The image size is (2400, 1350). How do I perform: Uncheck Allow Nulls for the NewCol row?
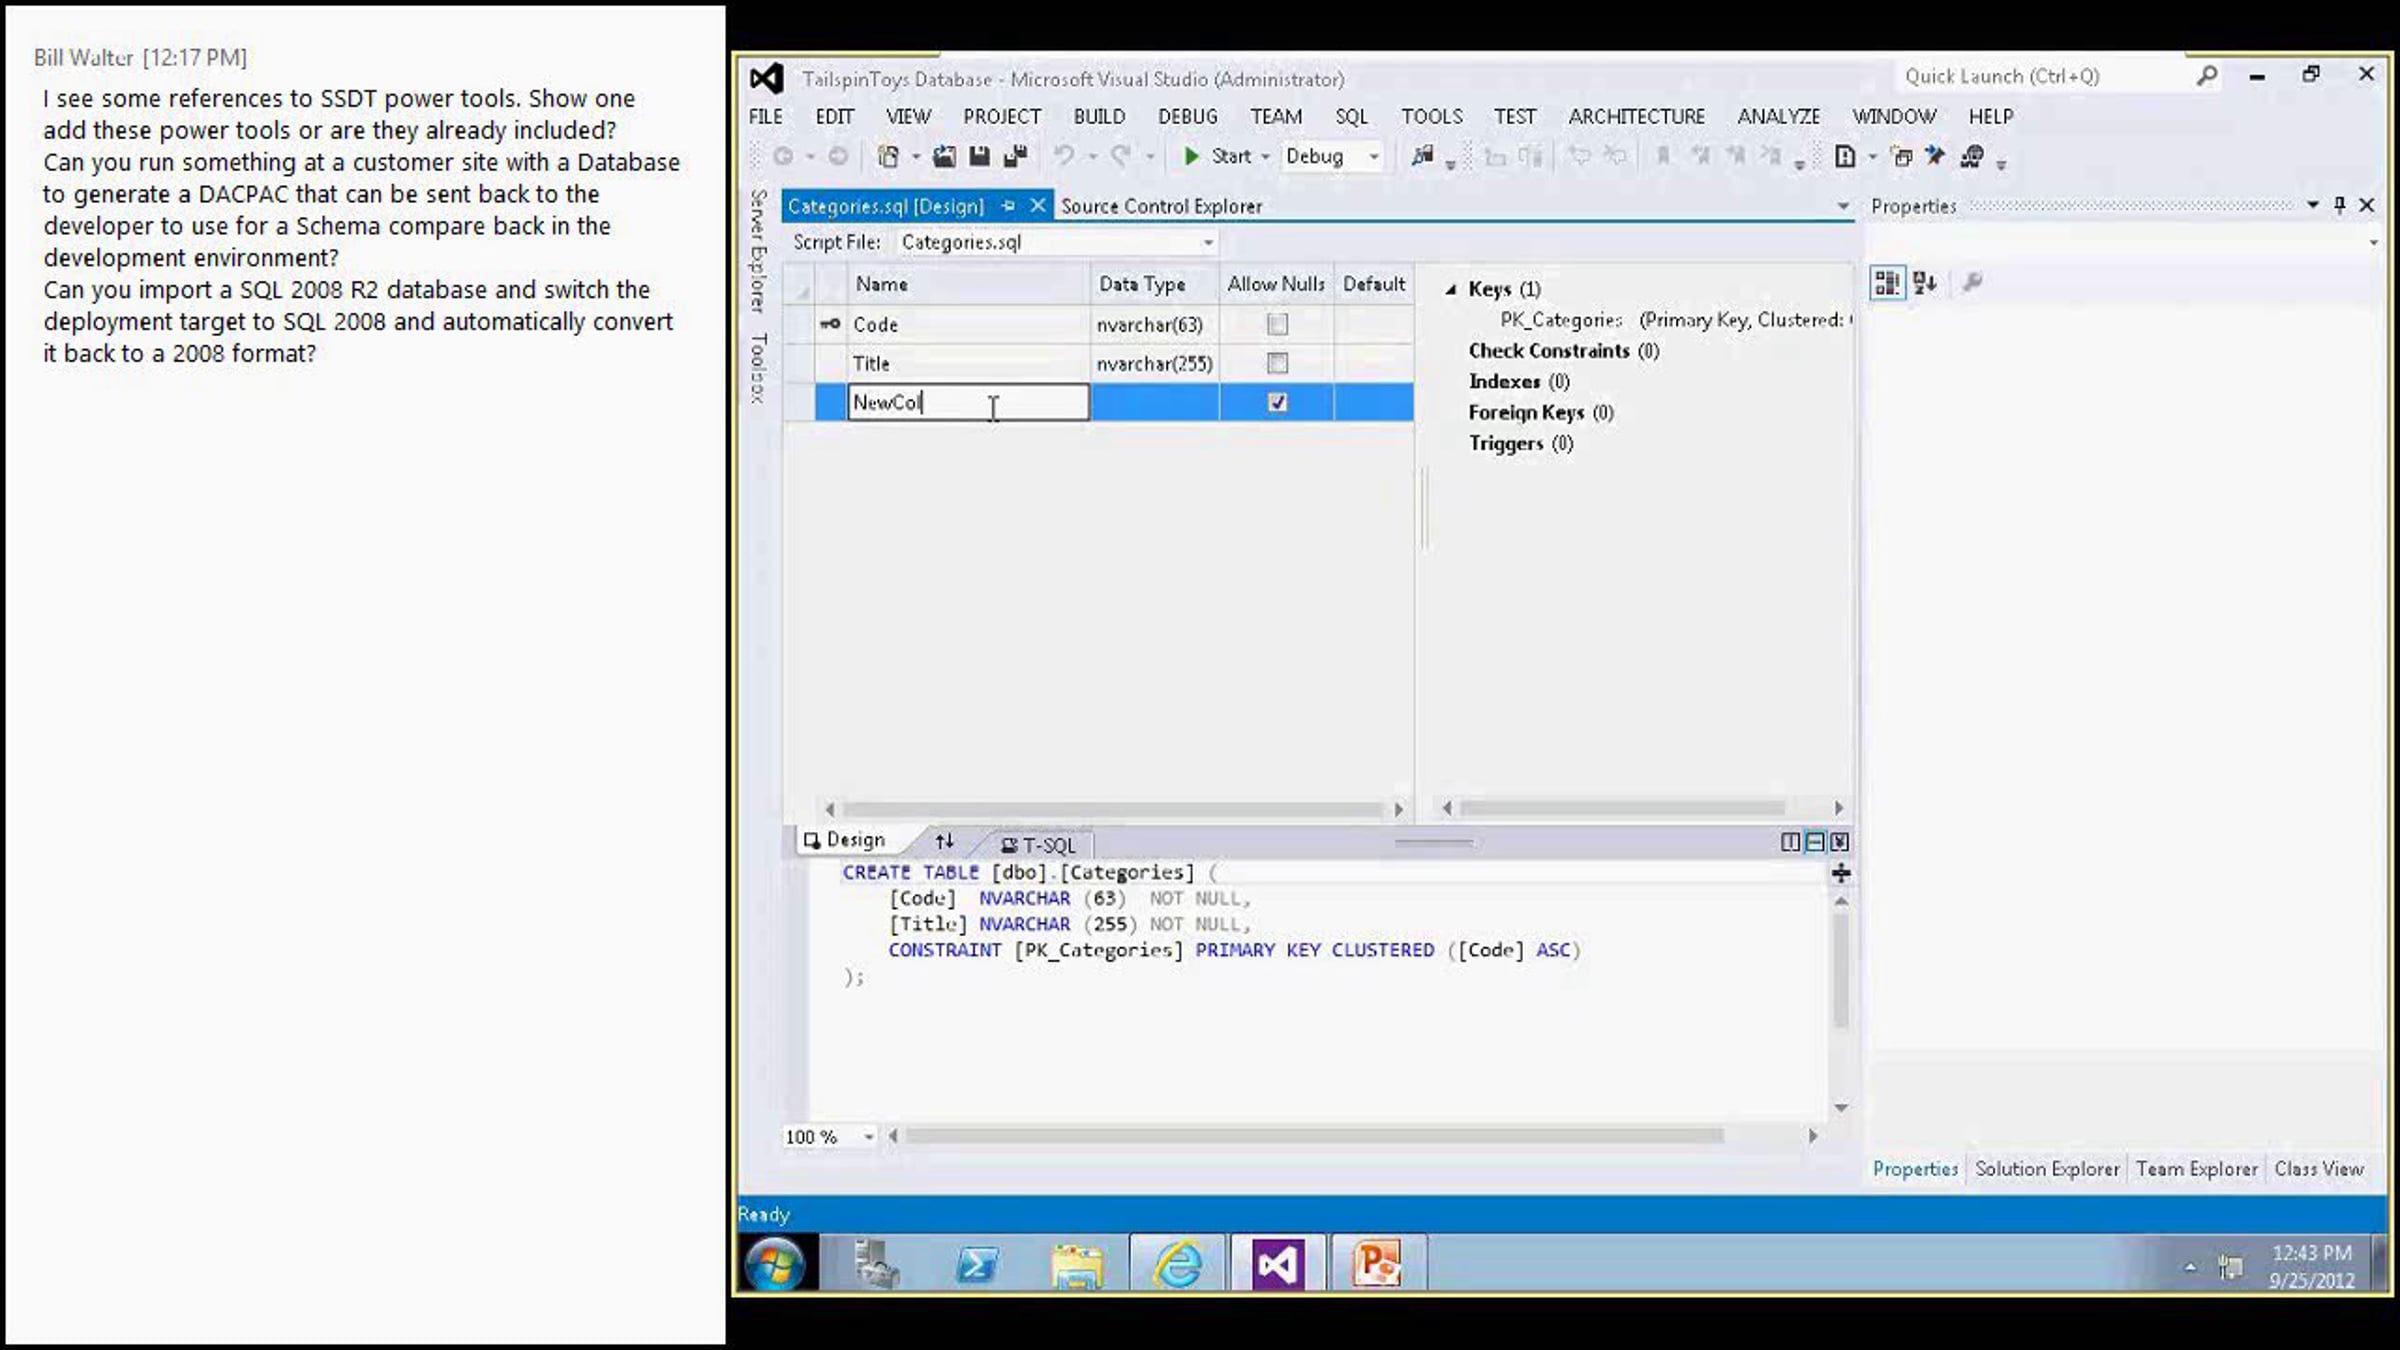(x=1277, y=402)
